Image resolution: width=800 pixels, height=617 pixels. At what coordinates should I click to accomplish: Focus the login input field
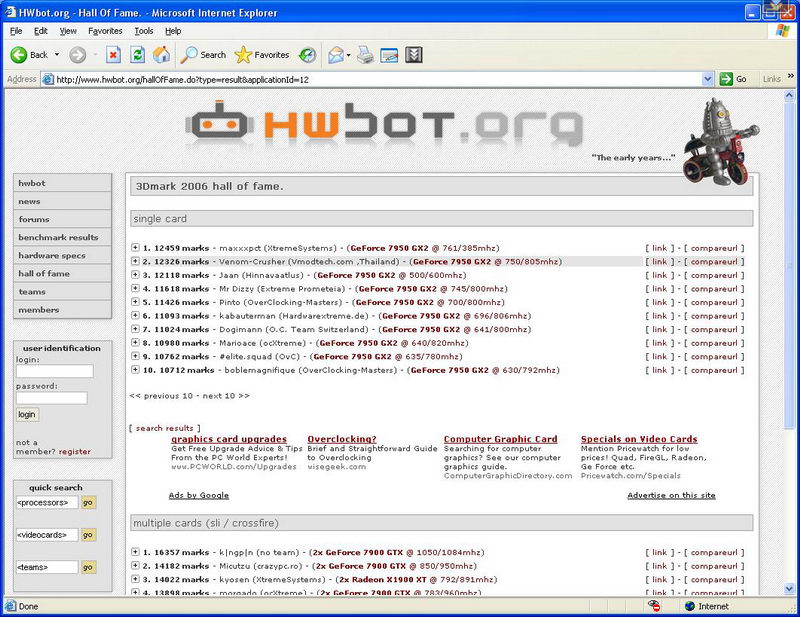point(55,371)
